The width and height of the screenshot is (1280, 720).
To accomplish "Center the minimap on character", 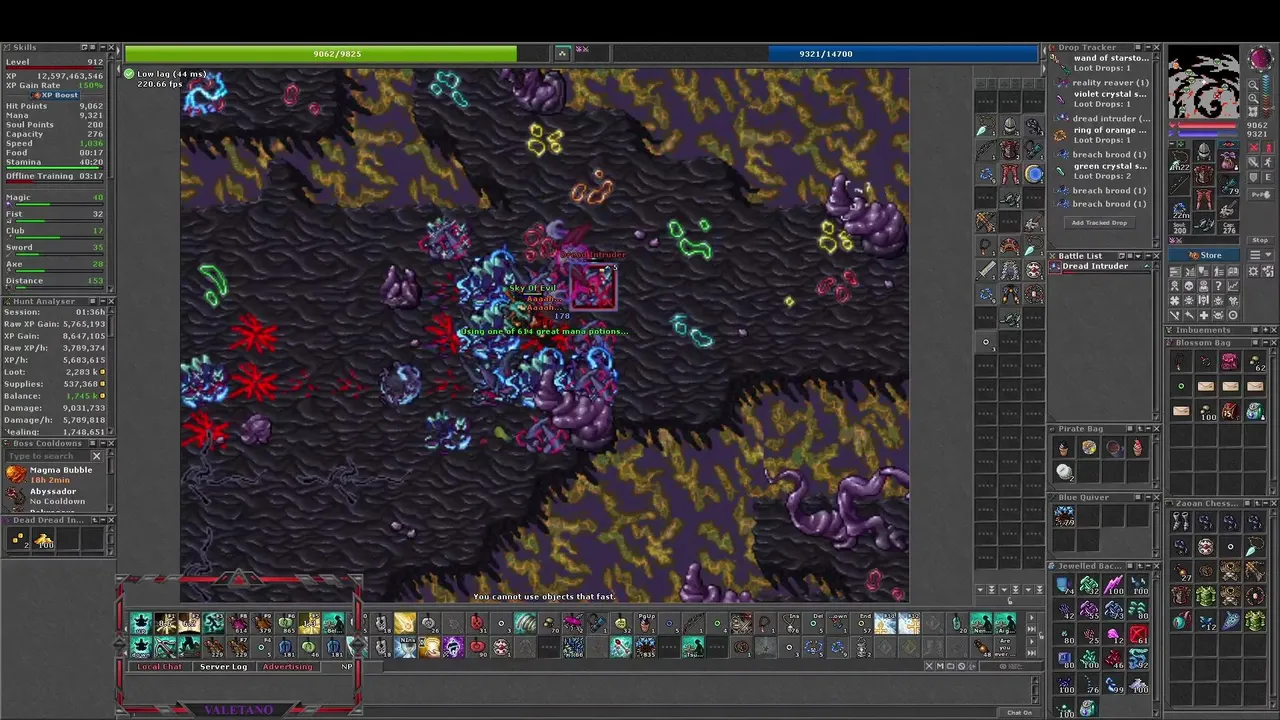I will tap(1253, 112).
